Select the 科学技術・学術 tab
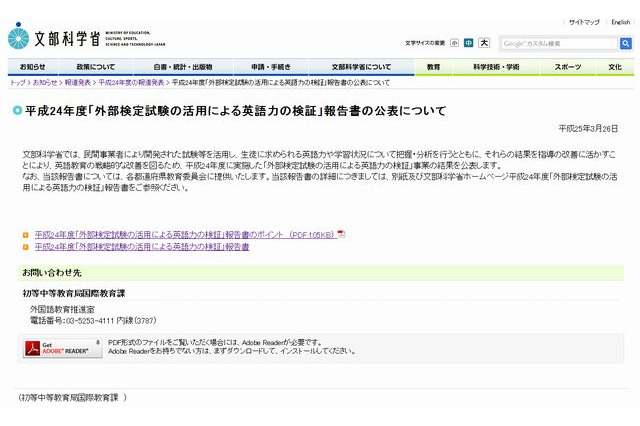 click(496, 67)
